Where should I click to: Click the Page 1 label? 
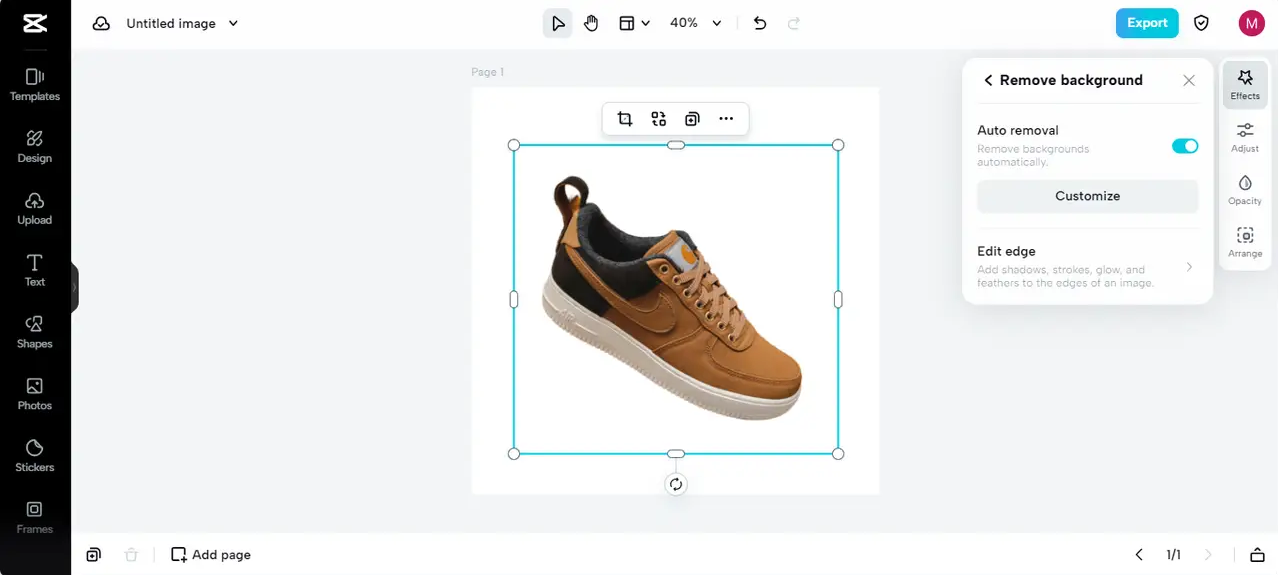pos(488,72)
